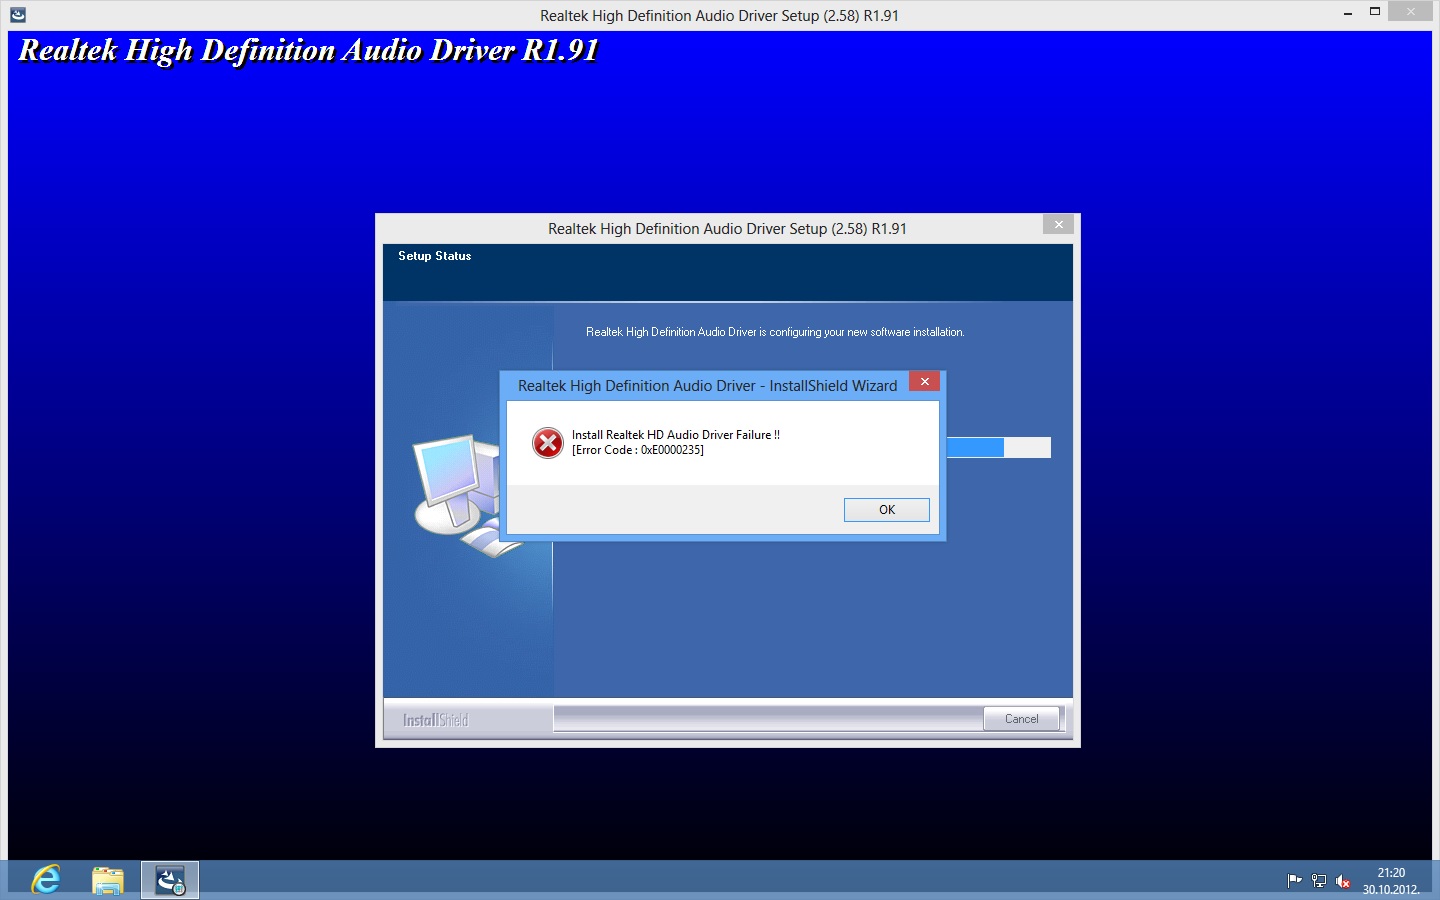Viewport: 1440px width, 900px height.
Task: Open the Action Center flag icon
Action: 1294,881
